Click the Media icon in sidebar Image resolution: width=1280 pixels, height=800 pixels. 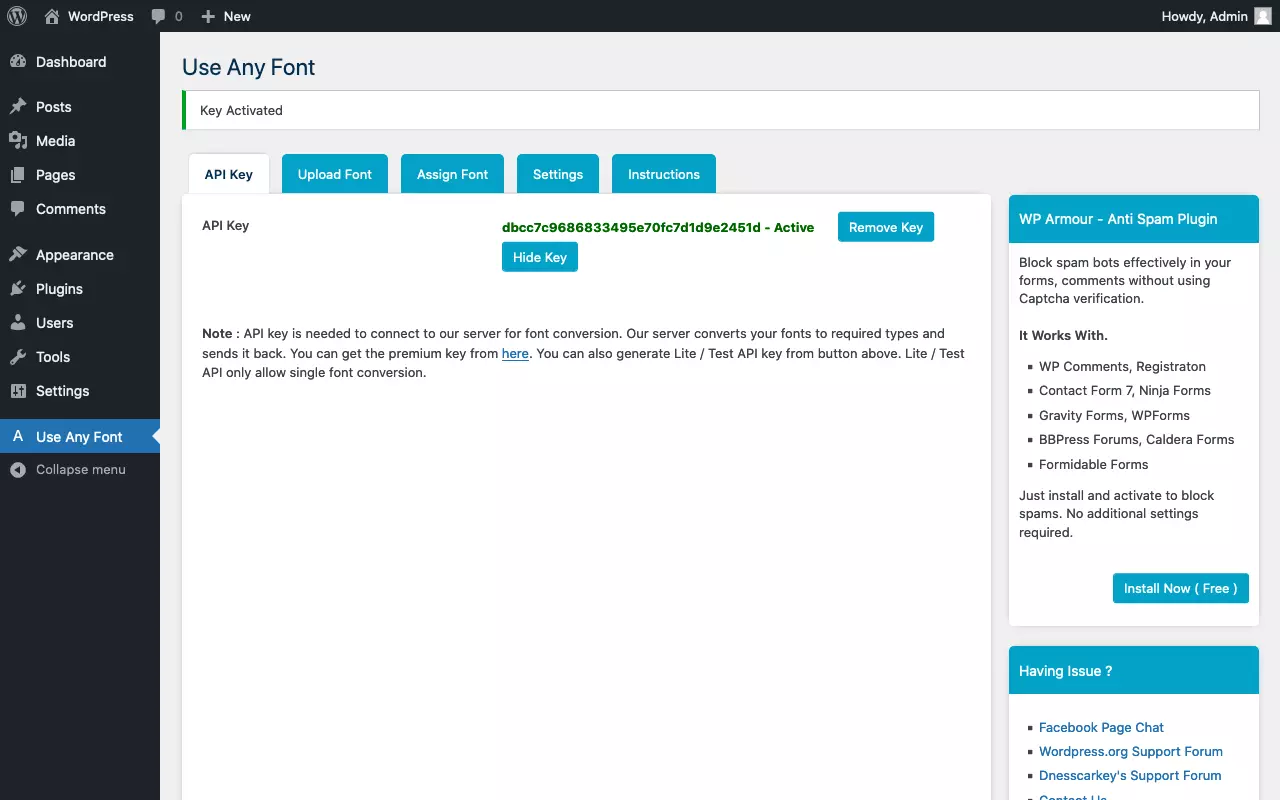pos(18,141)
